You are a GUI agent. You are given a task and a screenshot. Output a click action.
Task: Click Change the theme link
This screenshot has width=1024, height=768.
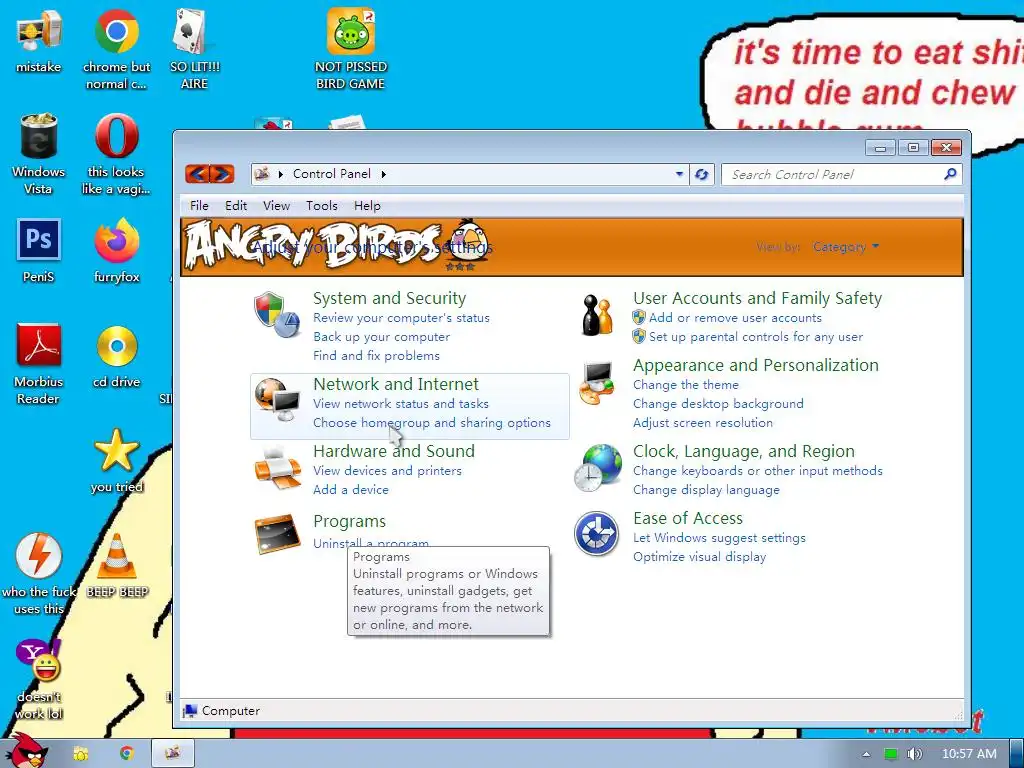tap(686, 385)
